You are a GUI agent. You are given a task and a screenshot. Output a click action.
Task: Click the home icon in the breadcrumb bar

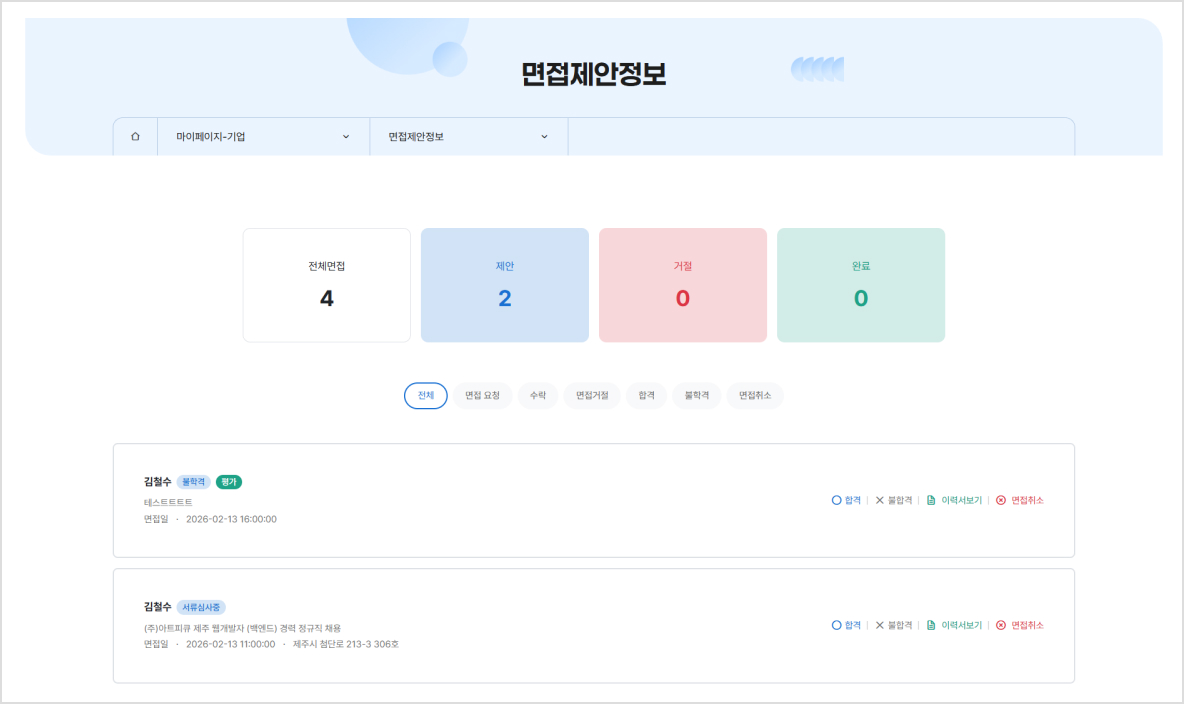(135, 136)
